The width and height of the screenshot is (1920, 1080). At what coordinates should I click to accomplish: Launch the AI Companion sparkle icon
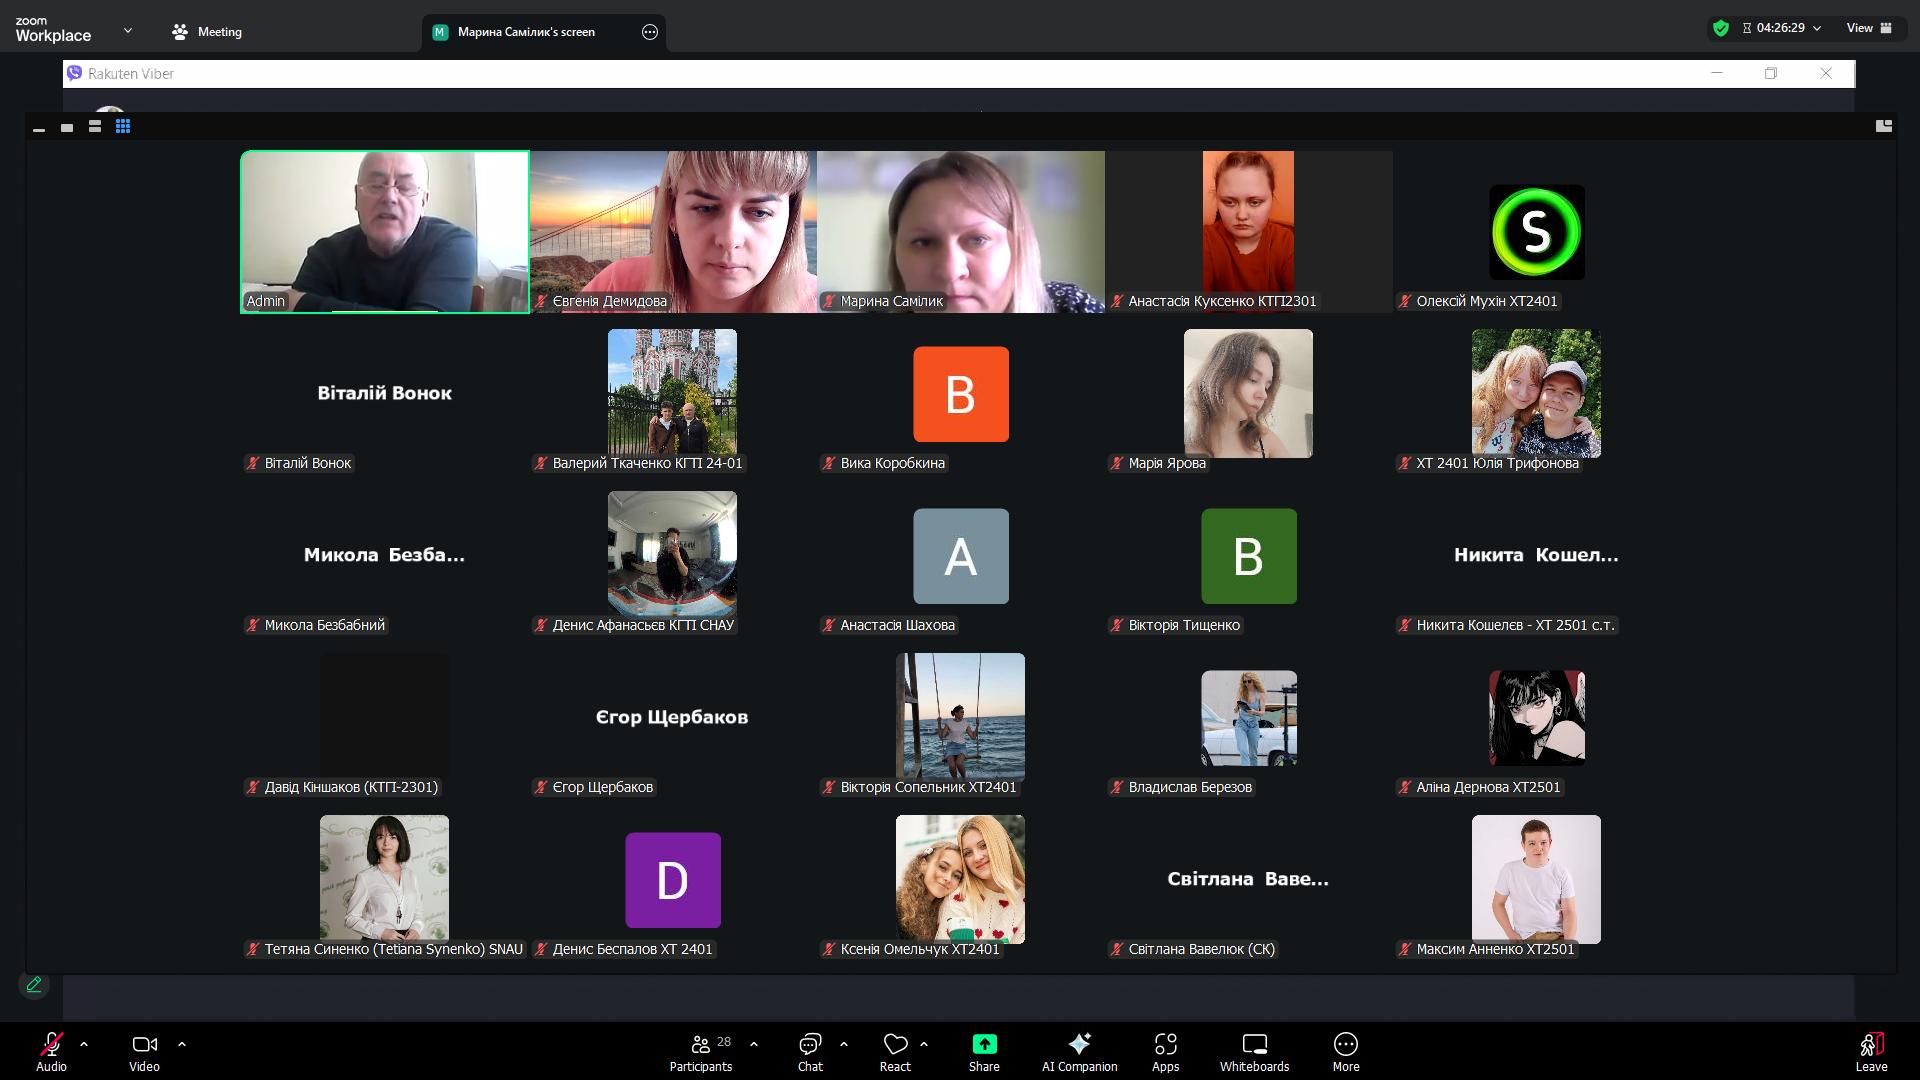point(1079,1044)
